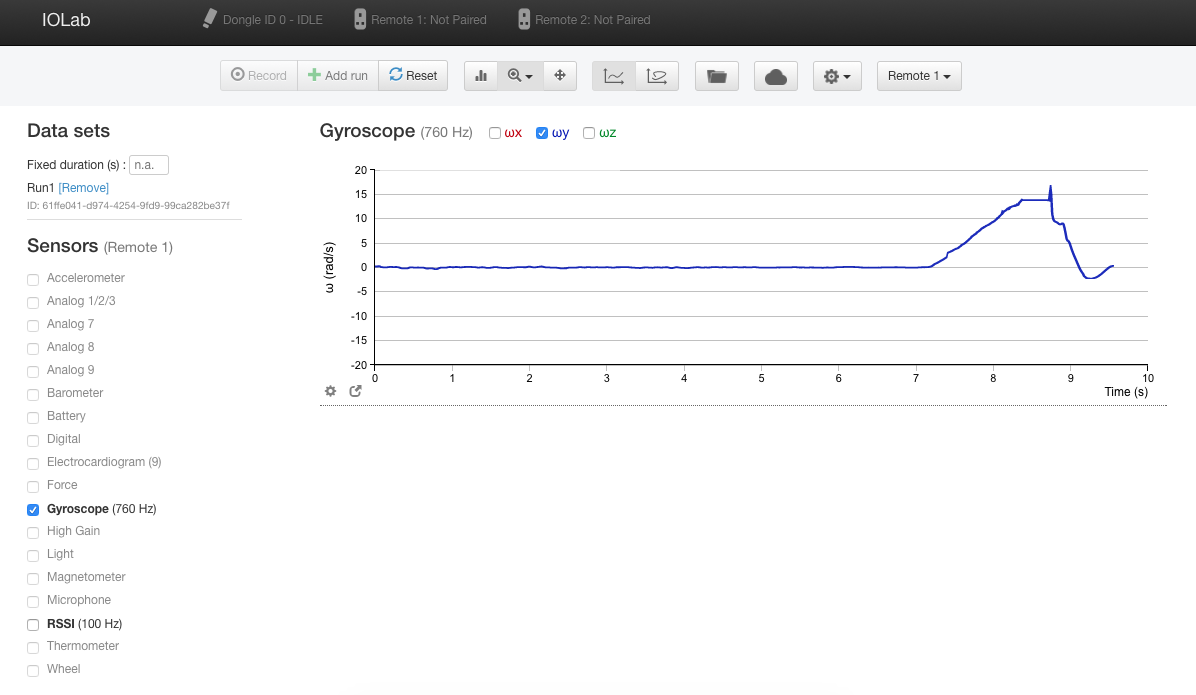The image size is (1196, 695).
Task: Click the Record button
Action: click(259, 76)
